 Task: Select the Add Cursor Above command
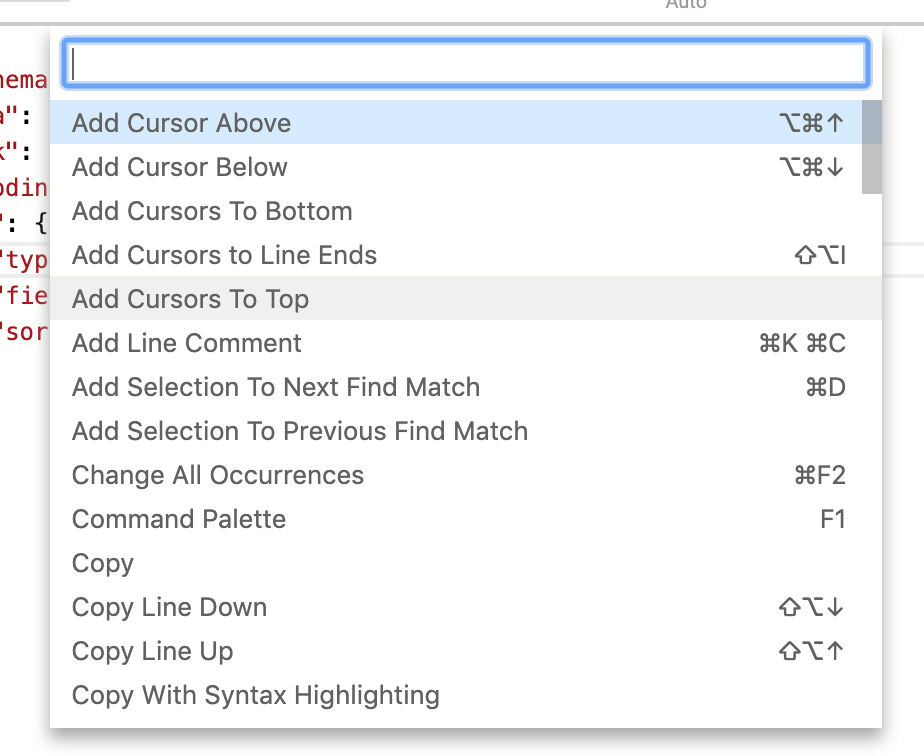tap(181, 123)
